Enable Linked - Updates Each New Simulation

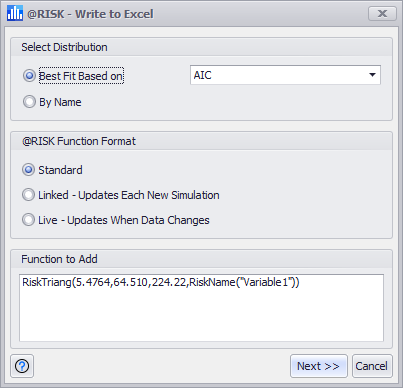click(28, 195)
